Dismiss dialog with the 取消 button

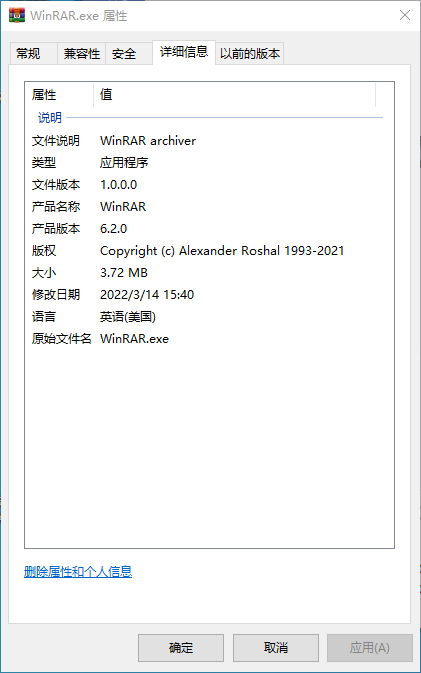(x=276, y=648)
